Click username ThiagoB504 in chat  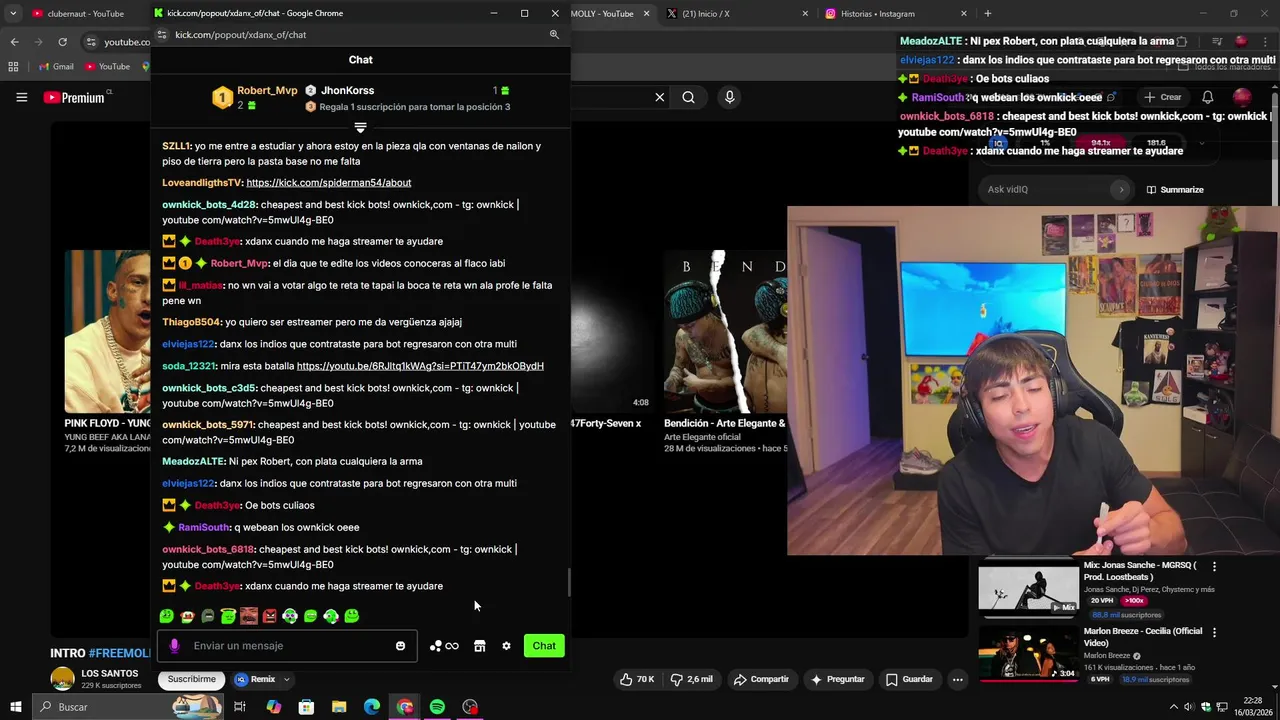coord(191,323)
